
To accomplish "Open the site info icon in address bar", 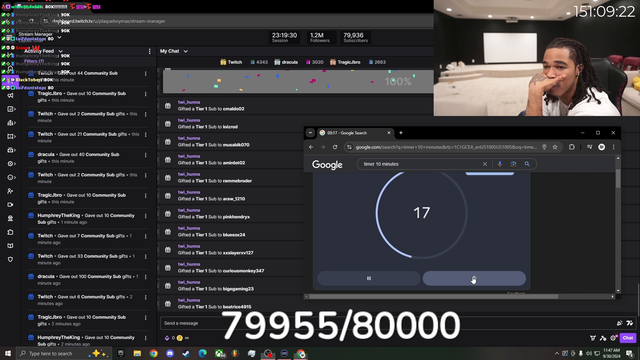I will pos(349,147).
